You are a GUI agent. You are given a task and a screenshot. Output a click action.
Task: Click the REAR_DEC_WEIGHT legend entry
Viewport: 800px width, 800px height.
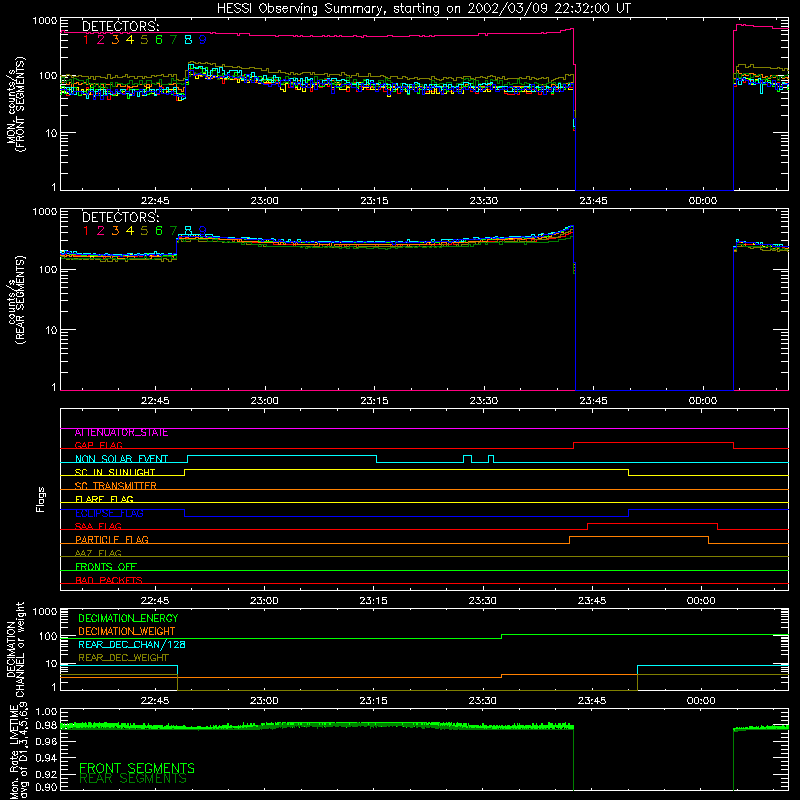[123, 658]
